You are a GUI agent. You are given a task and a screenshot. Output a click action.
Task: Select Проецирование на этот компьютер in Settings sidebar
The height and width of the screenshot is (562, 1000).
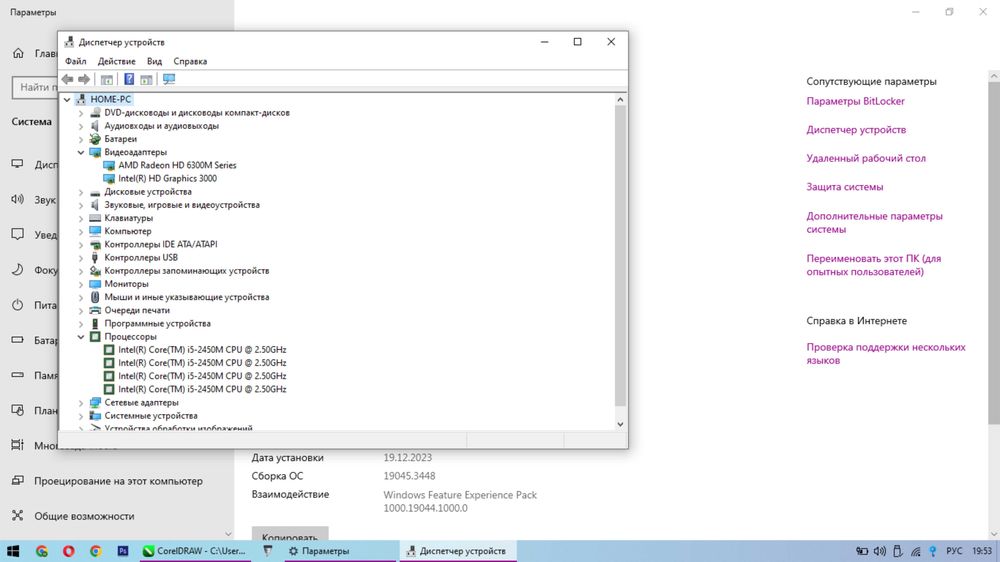pyautogui.click(x=118, y=481)
